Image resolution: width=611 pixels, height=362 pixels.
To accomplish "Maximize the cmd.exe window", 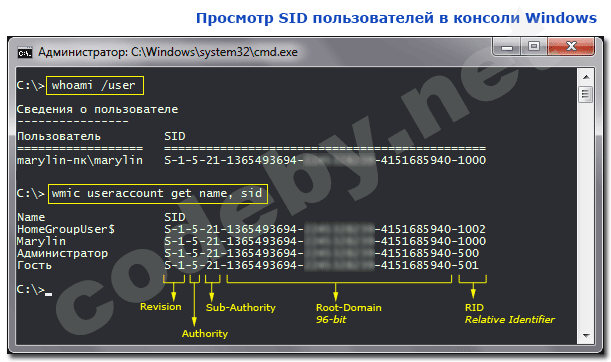I will point(534,47).
